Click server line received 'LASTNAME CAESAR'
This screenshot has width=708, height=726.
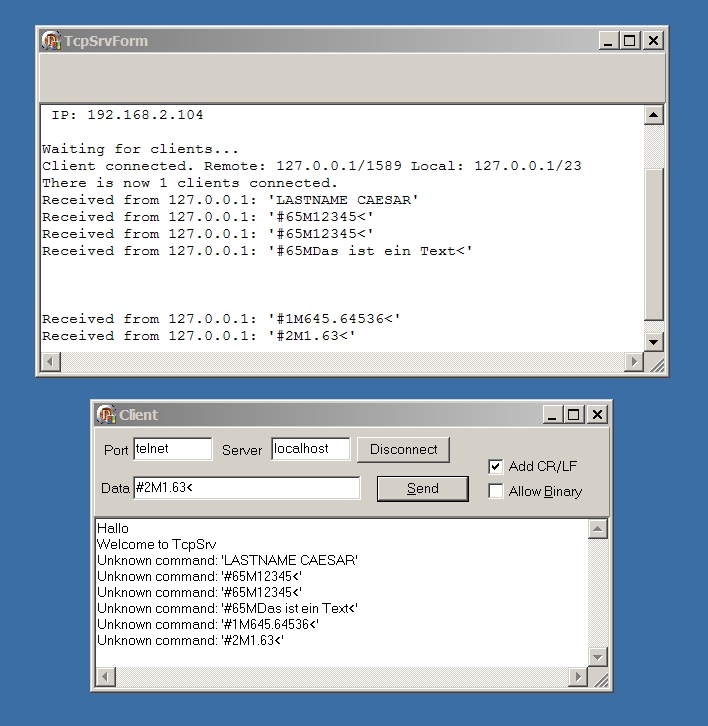tap(231, 200)
